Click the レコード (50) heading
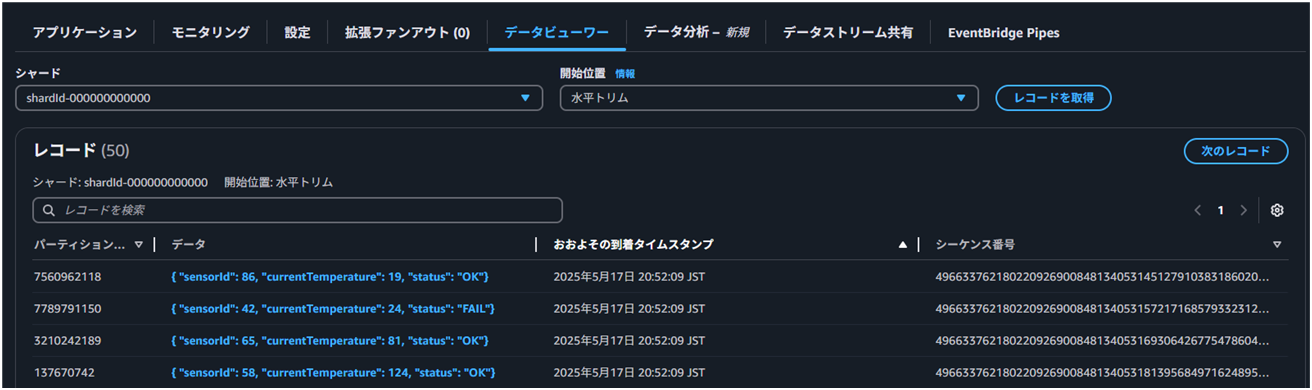 (82, 150)
